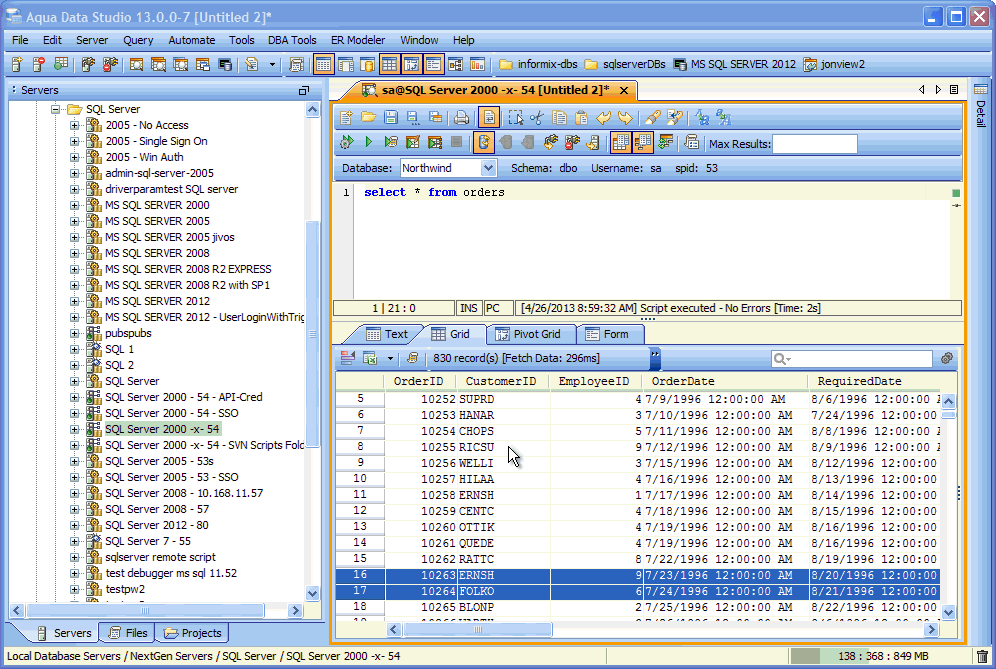Click the Undo arrow icon
The image size is (996, 669).
[604, 117]
